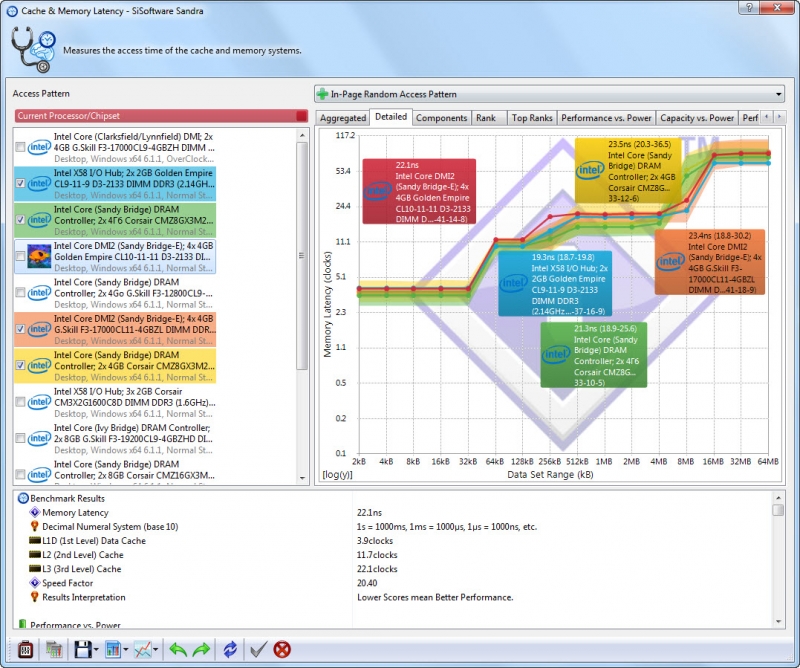Click the floppy disk save icon
800x668 pixels.
click(x=83, y=649)
